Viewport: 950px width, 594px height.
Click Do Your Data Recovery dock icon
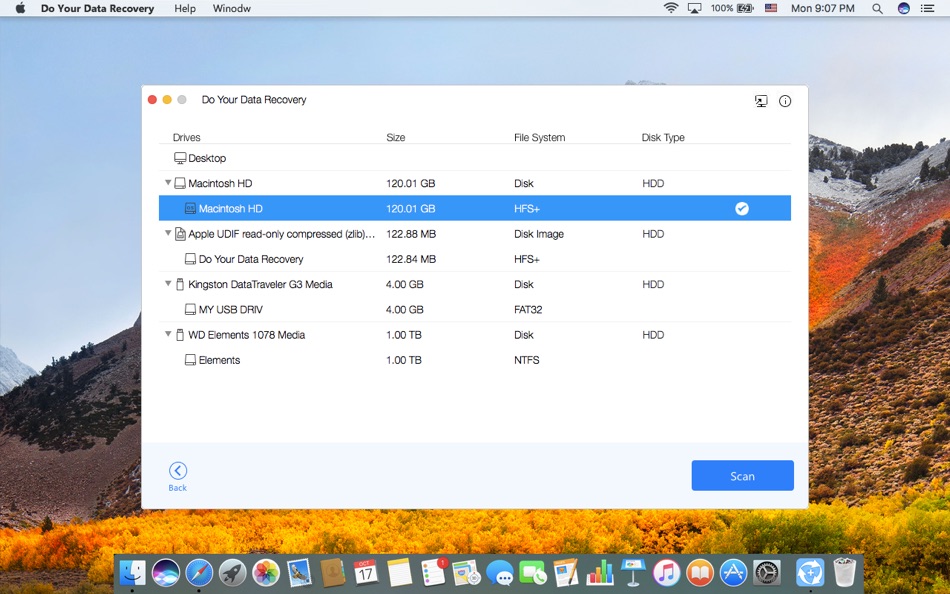tap(810, 572)
